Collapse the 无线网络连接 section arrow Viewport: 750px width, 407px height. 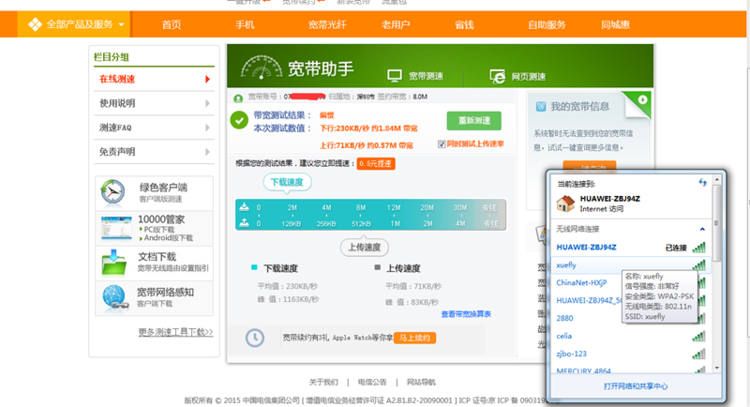701,230
